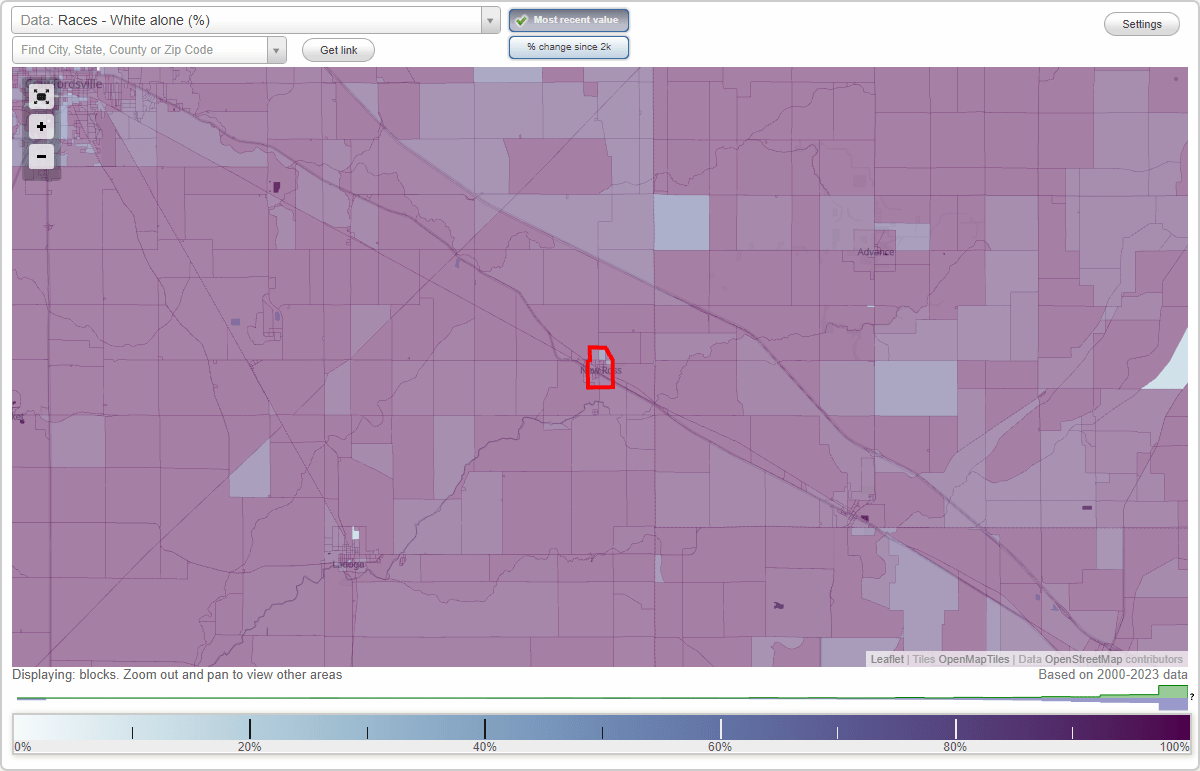Click the red-outlined New Ross region
Image resolution: width=1200 pixels, height=771 pixels.
point(600,368)
